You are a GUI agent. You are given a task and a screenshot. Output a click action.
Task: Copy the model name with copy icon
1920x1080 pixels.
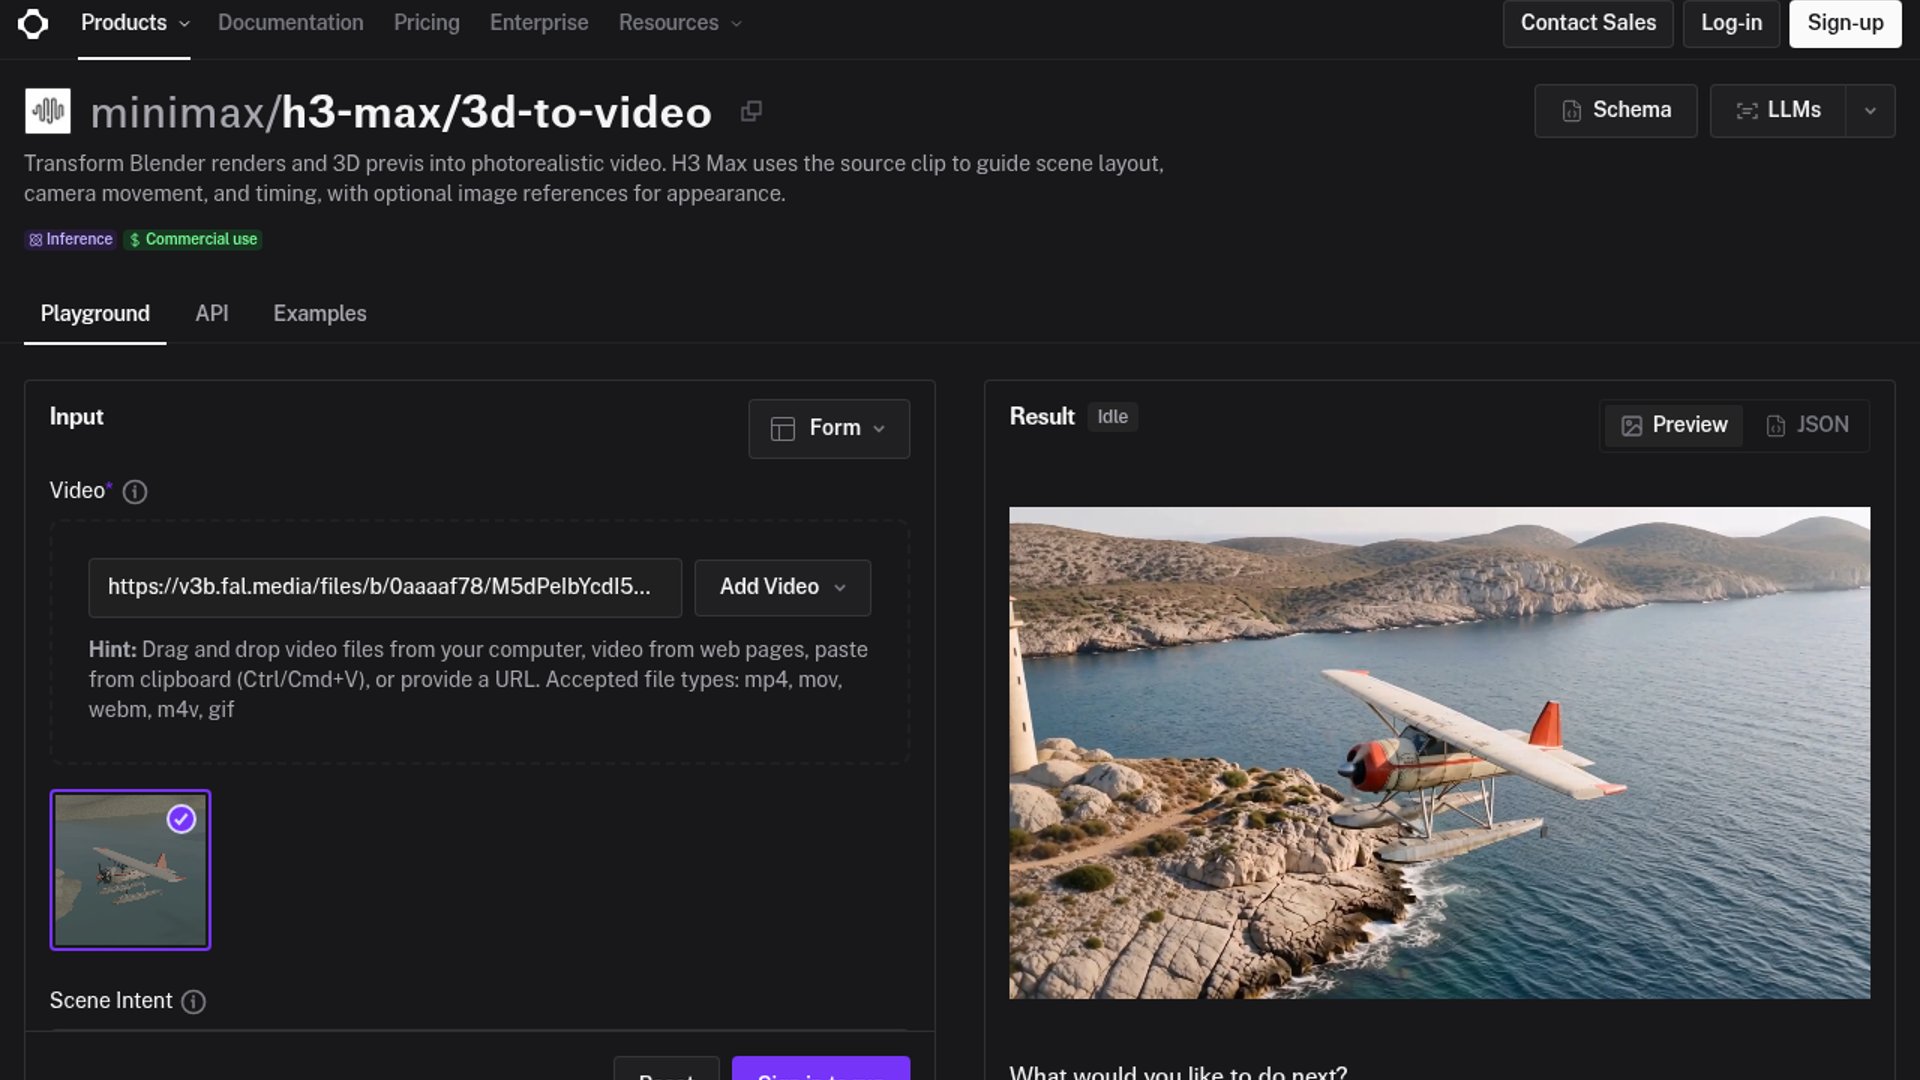pyautogui.click(x=751, y=111)
